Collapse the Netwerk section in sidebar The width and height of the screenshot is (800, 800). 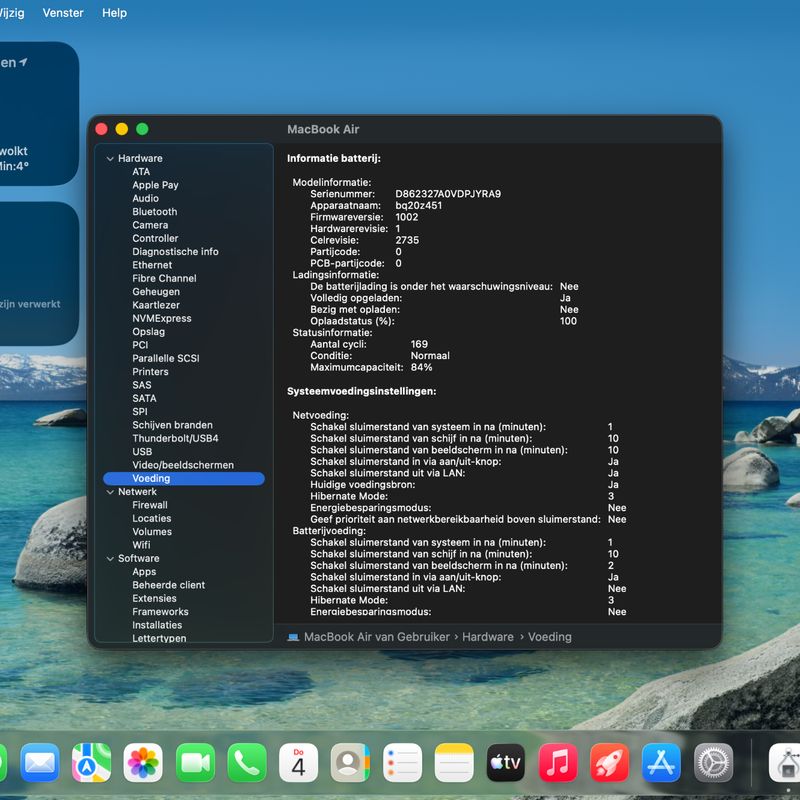click(110, 492)
